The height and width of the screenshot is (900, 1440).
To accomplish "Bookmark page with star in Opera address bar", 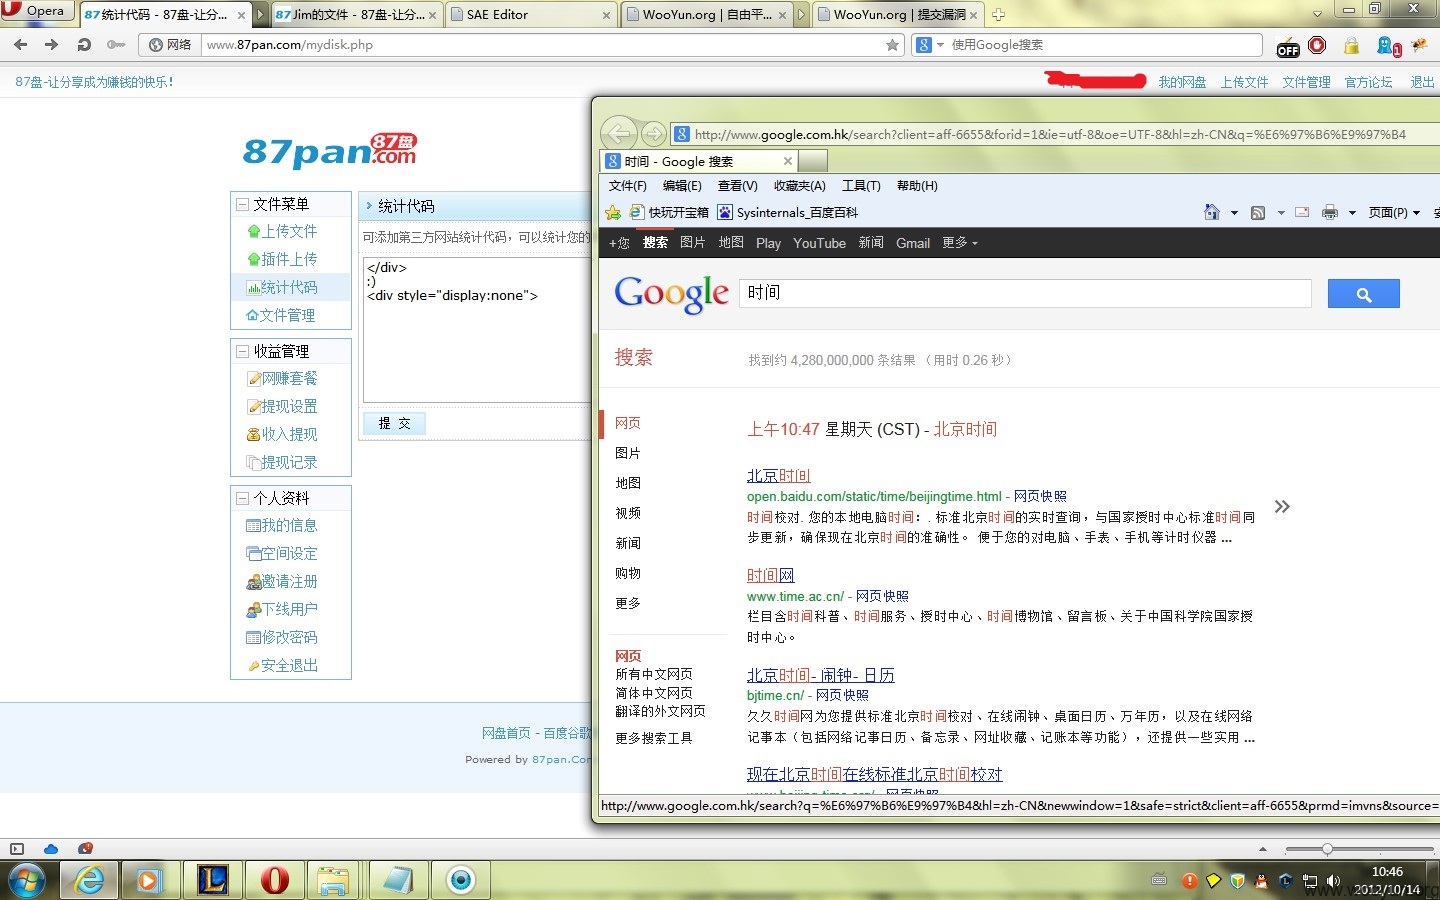I will point(892,44).
